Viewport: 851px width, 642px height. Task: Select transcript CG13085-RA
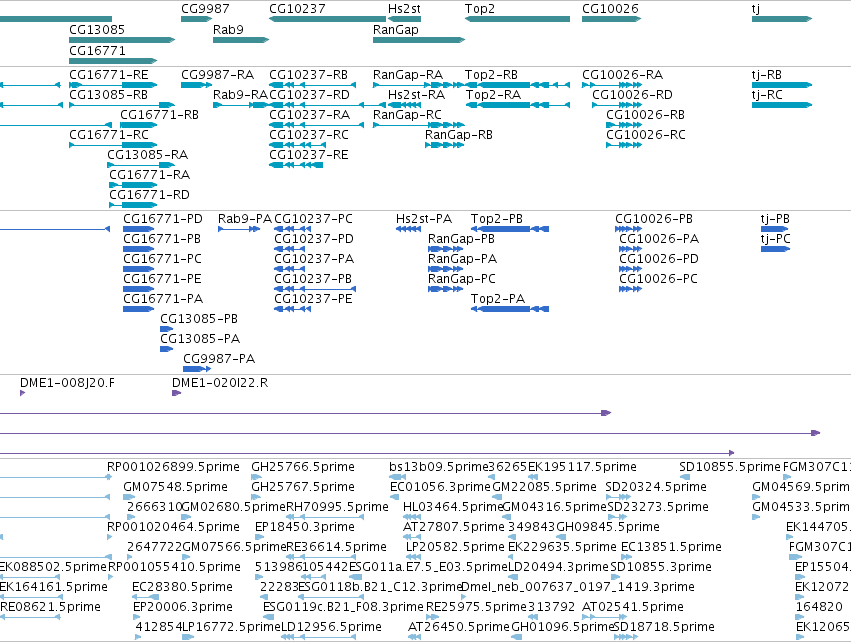pos(148,155)
